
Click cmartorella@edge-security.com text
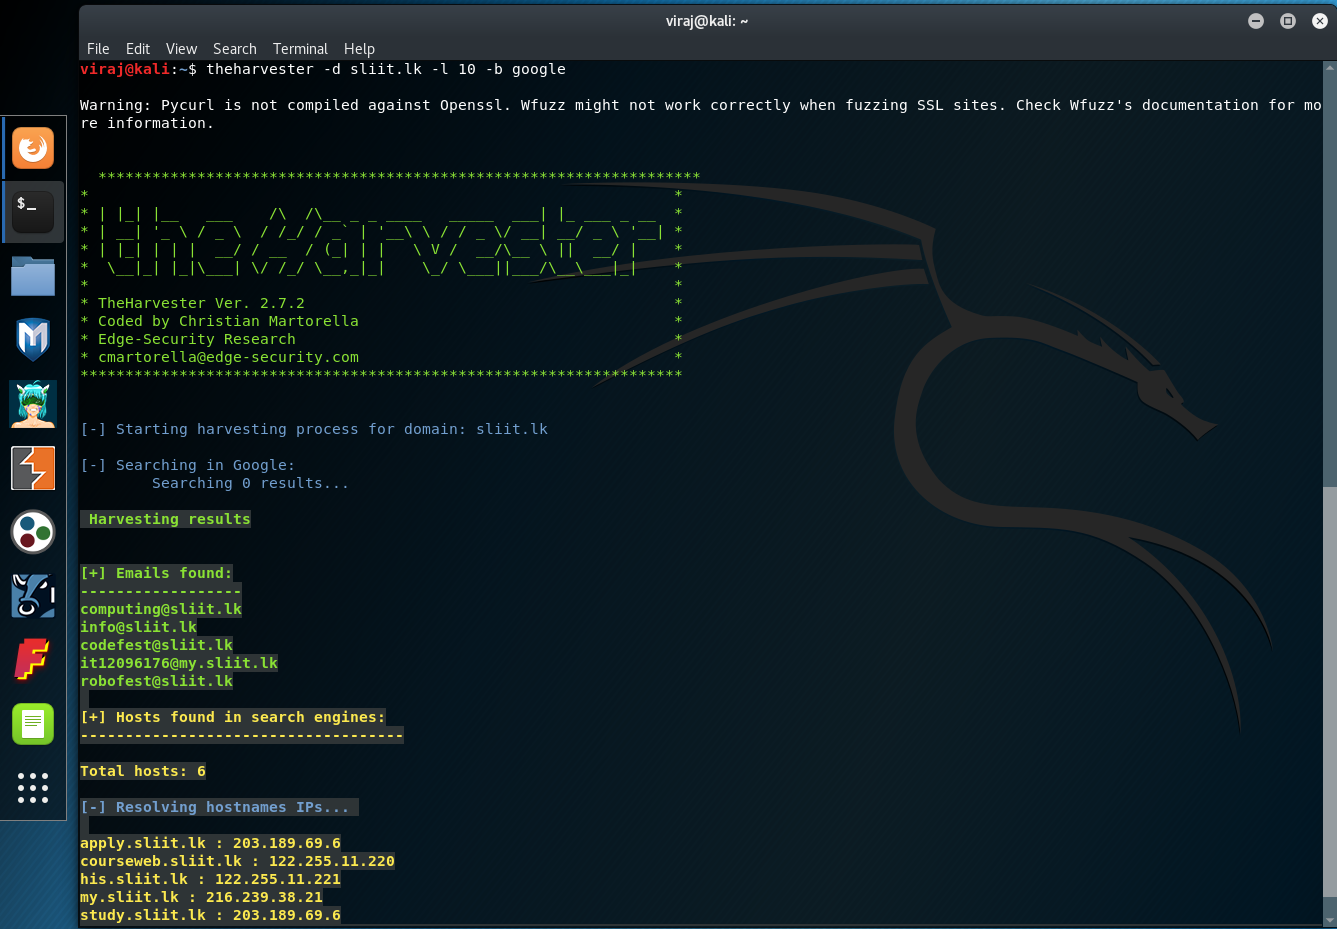[x=228, y=357]
